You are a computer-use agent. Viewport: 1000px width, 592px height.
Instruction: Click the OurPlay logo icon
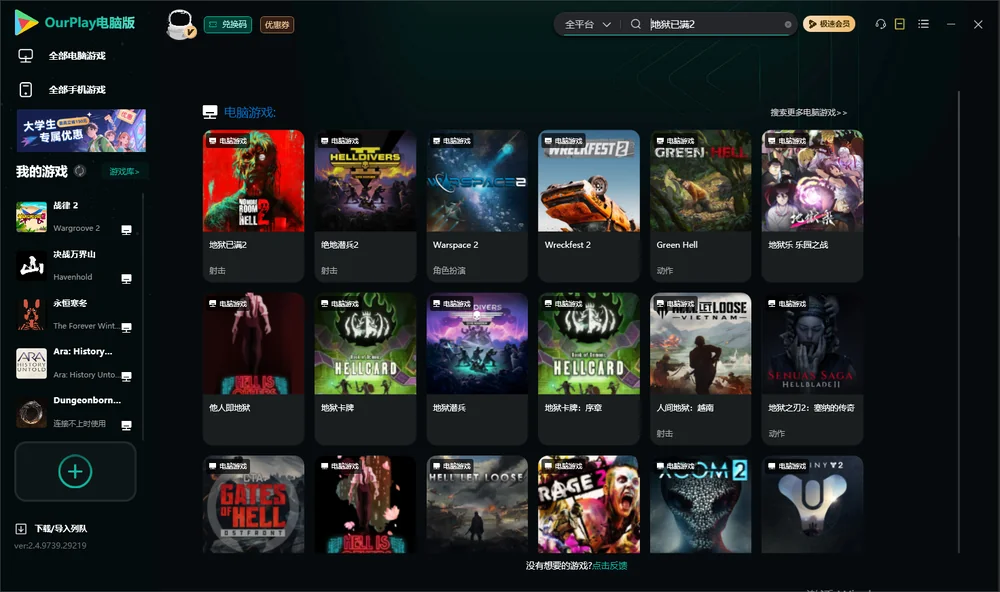click(x=26, y=22)
